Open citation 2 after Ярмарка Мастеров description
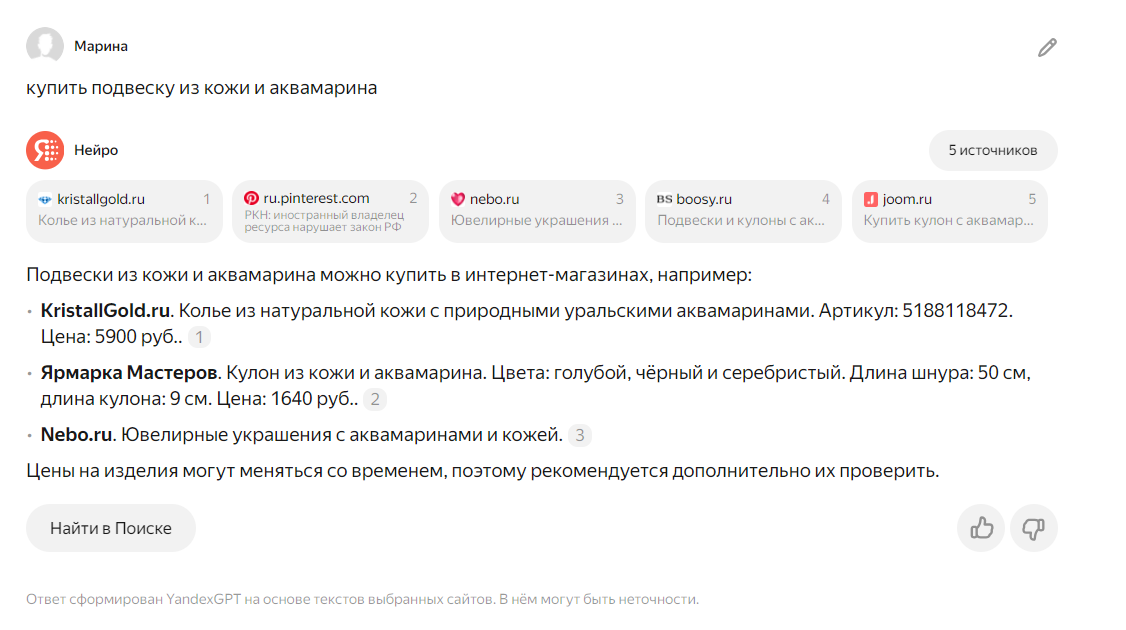Viewport: 1126px width, 630px height. [375, 398]
